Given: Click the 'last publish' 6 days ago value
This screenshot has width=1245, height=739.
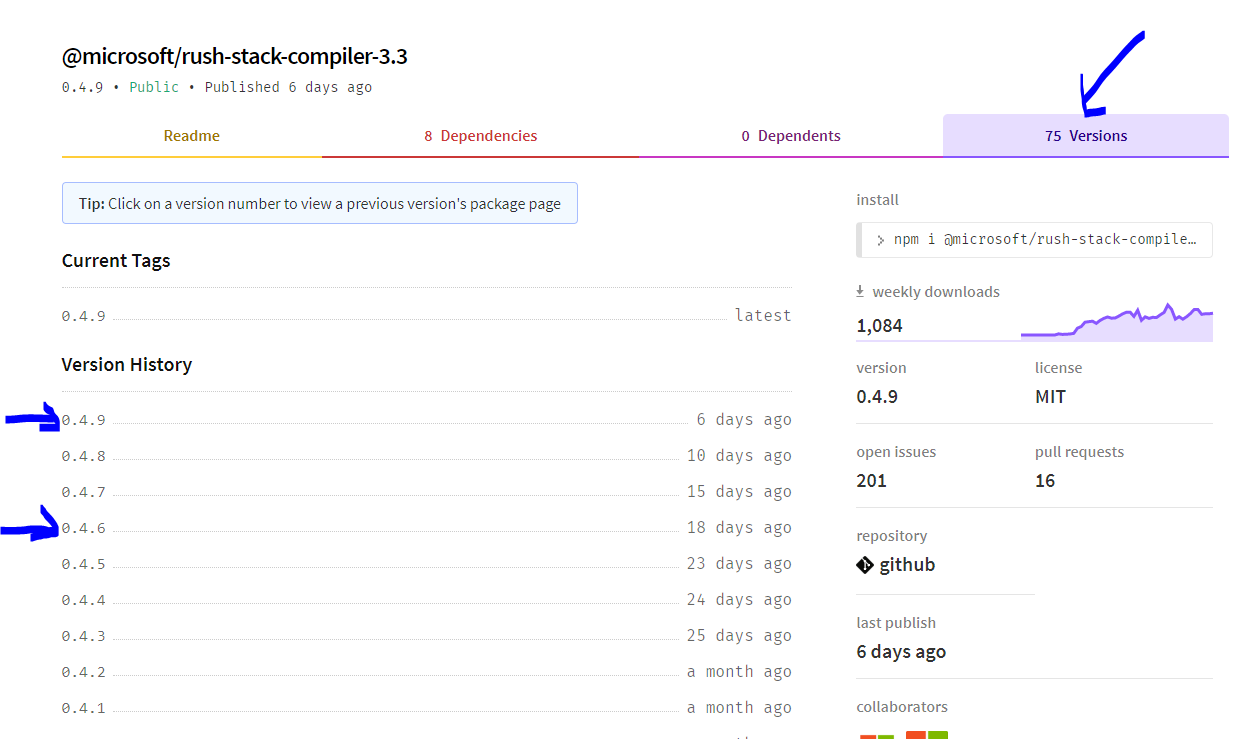Looking at the screenshot, I should point(901,652).
